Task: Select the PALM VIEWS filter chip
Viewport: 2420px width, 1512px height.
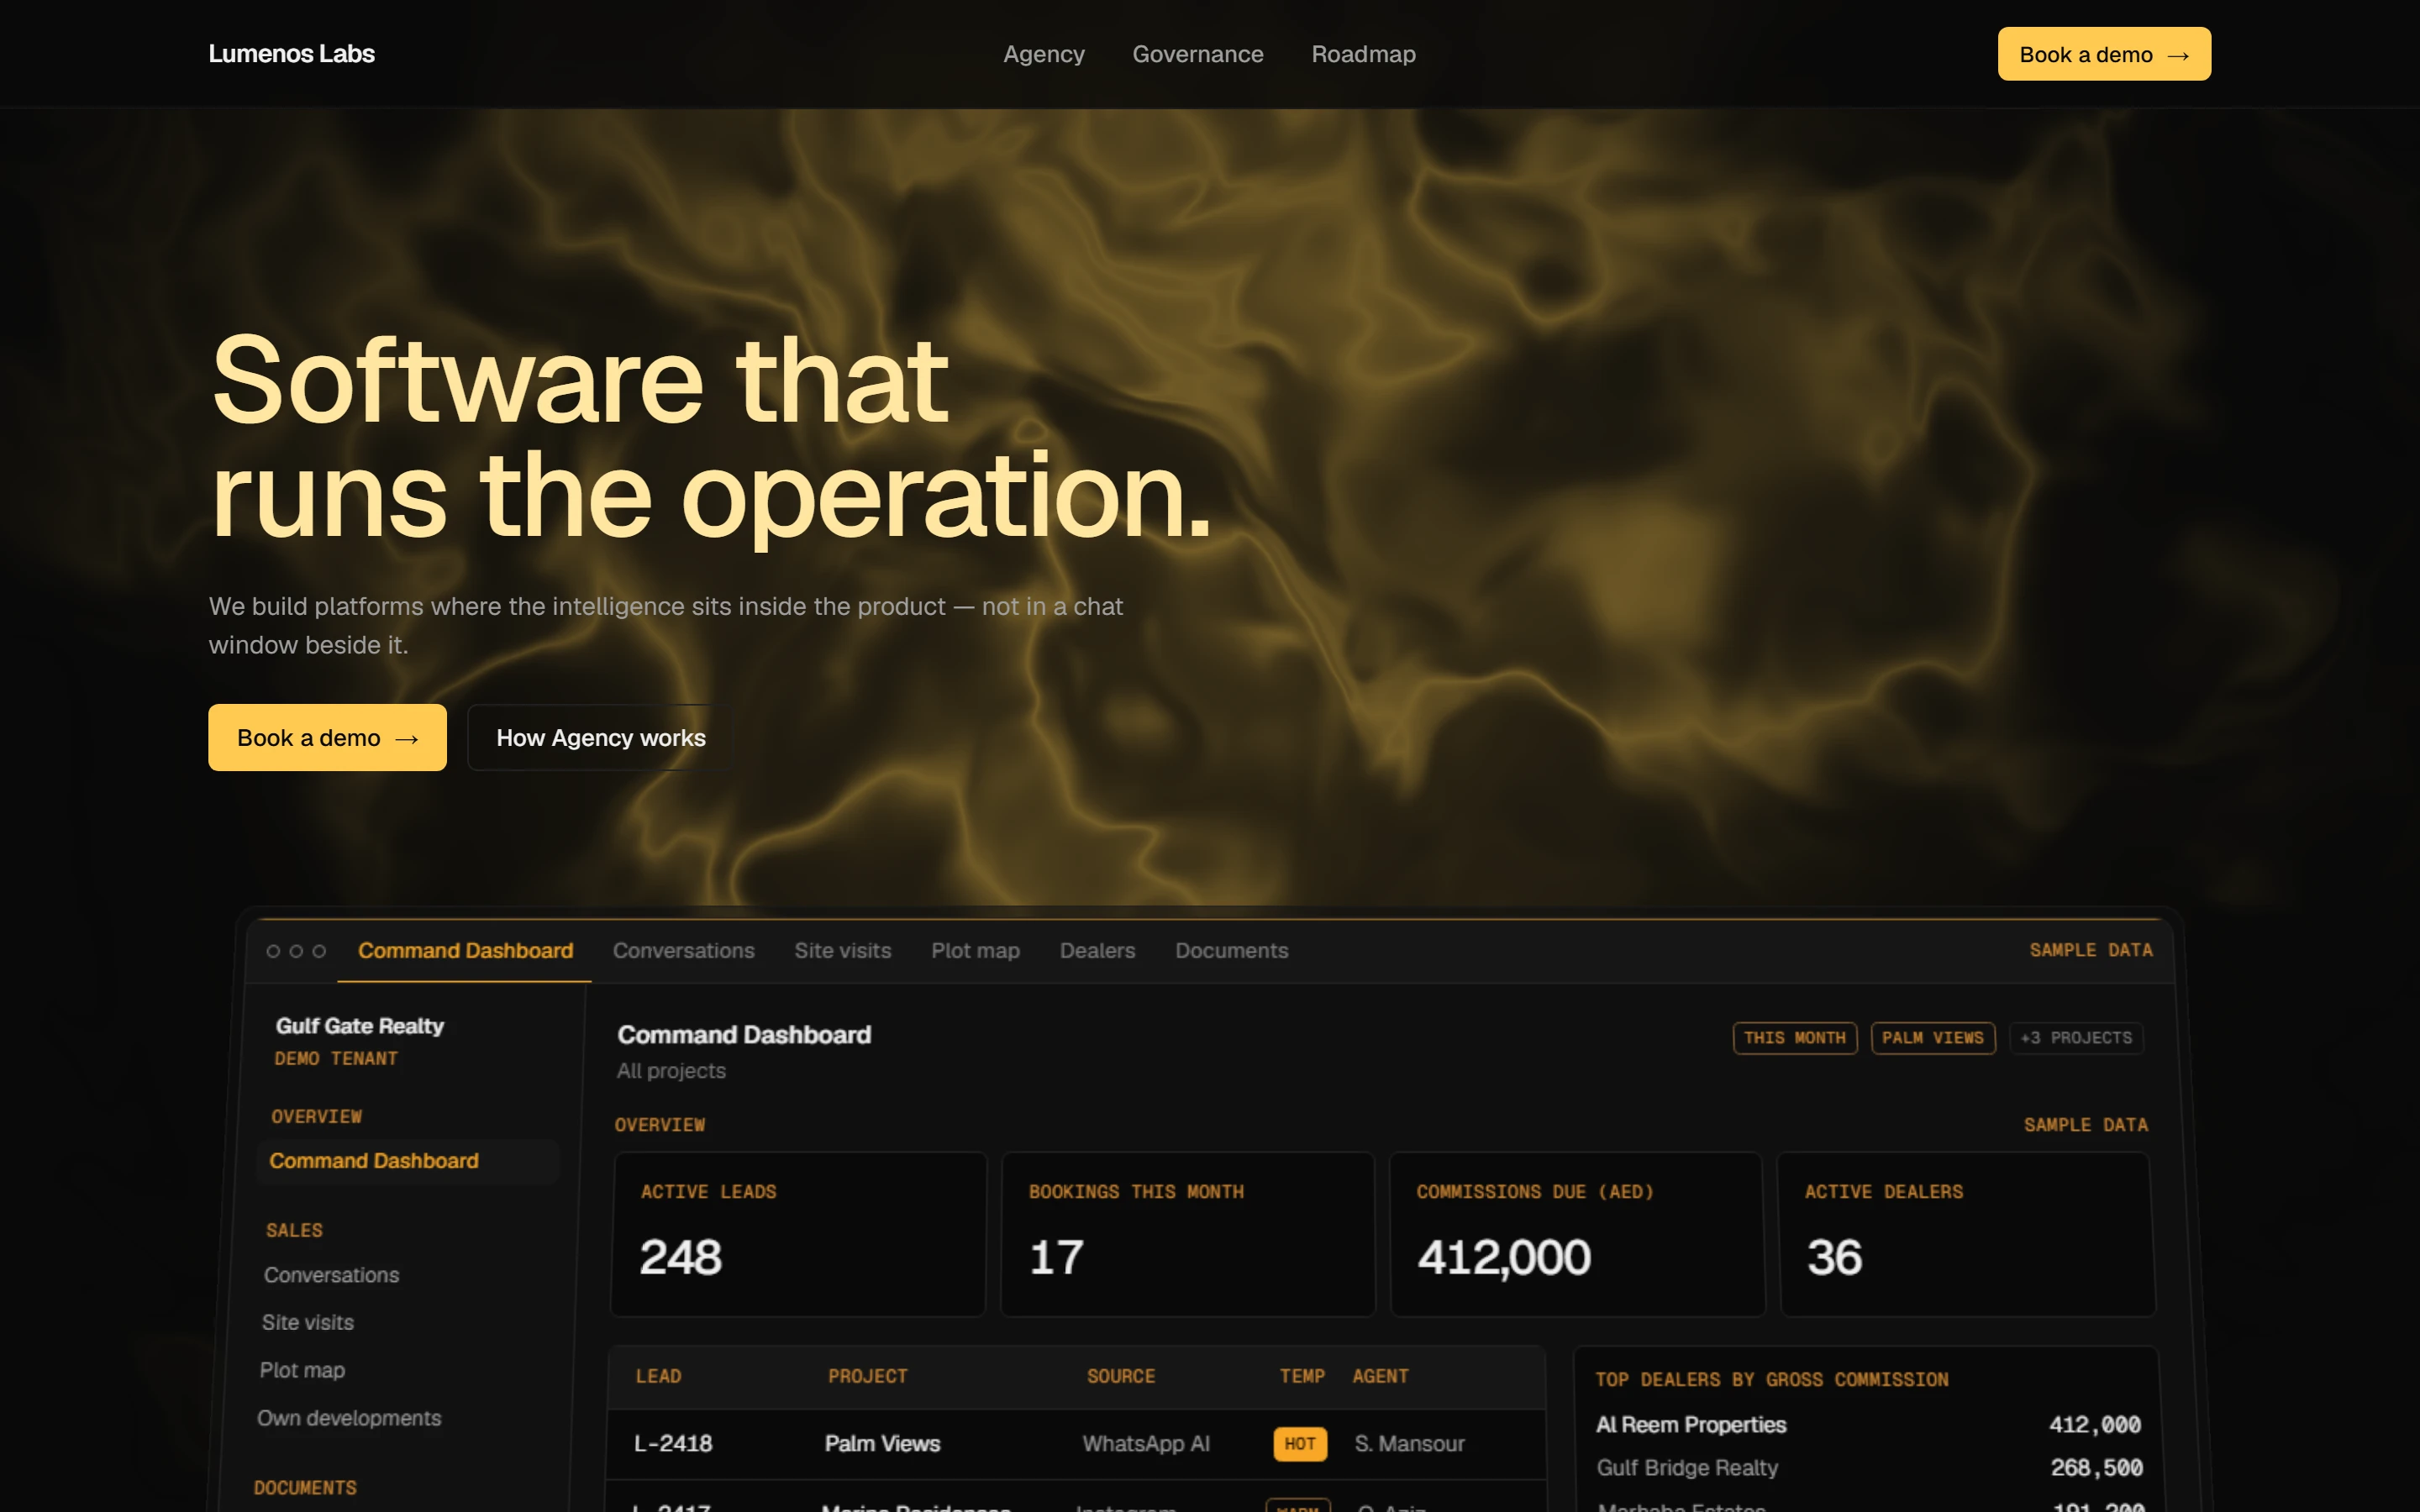Action: (x=1932, y=1038)
